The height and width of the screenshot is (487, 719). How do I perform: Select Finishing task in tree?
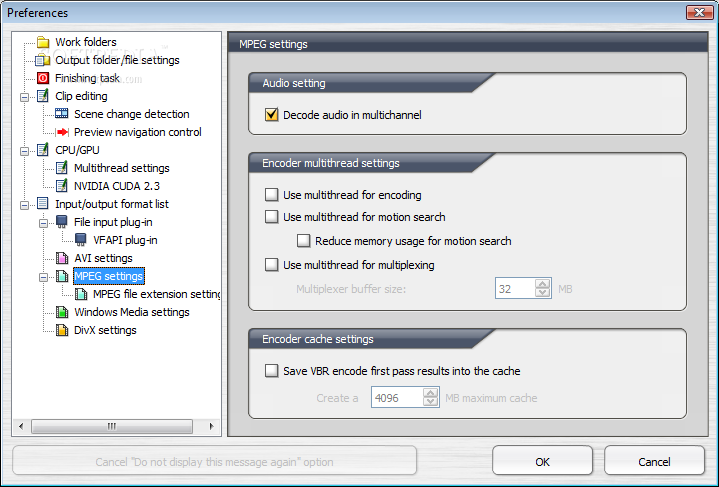[x=87, y=78]
